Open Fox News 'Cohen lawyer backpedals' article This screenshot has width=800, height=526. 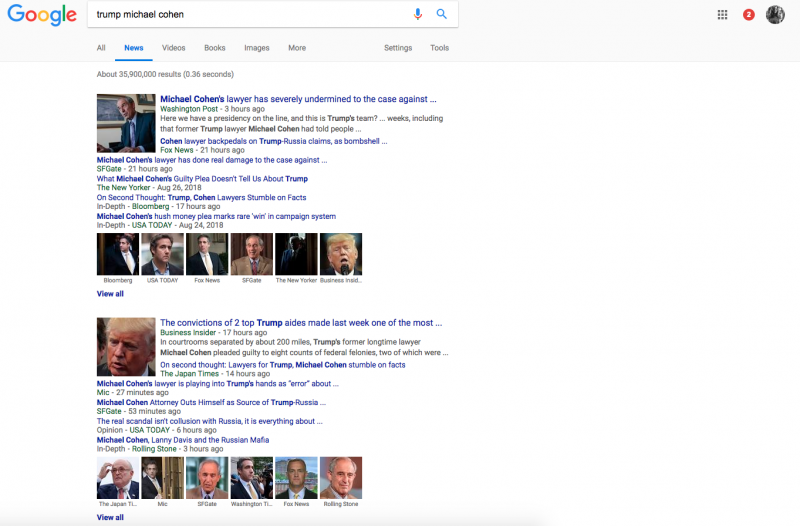pyautogui.click(x=273, y=141)
